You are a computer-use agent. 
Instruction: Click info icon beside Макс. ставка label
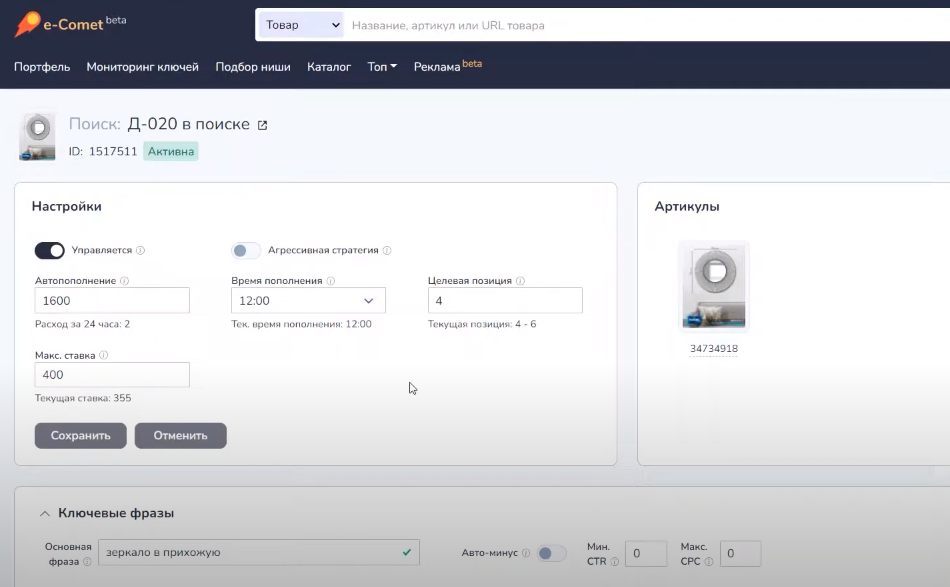click(103, 355)
